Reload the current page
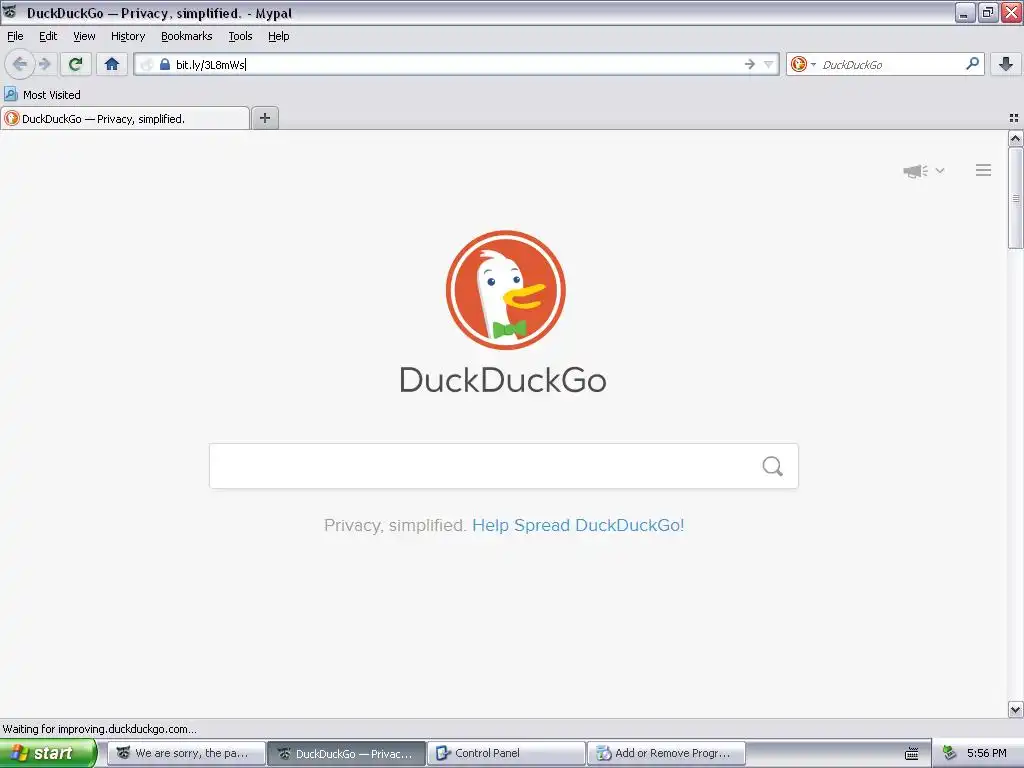1024x768 pixels. pyautogui.click(x=76, y=64)
